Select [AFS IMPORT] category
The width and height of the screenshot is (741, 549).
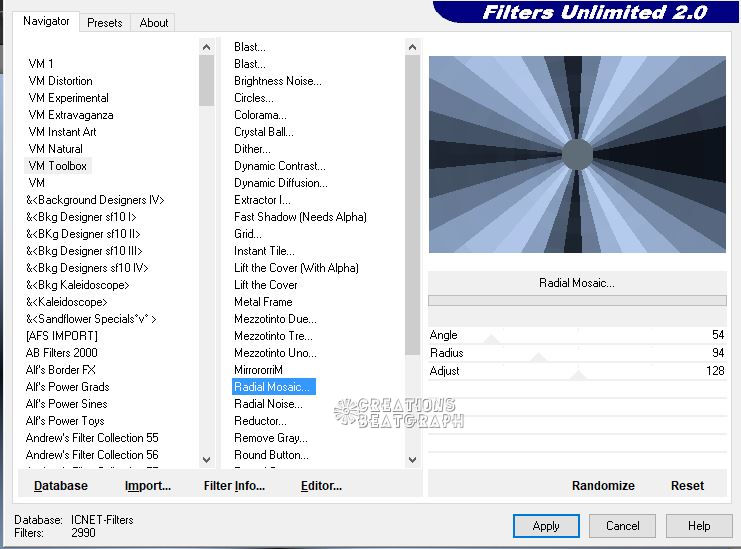62,336
